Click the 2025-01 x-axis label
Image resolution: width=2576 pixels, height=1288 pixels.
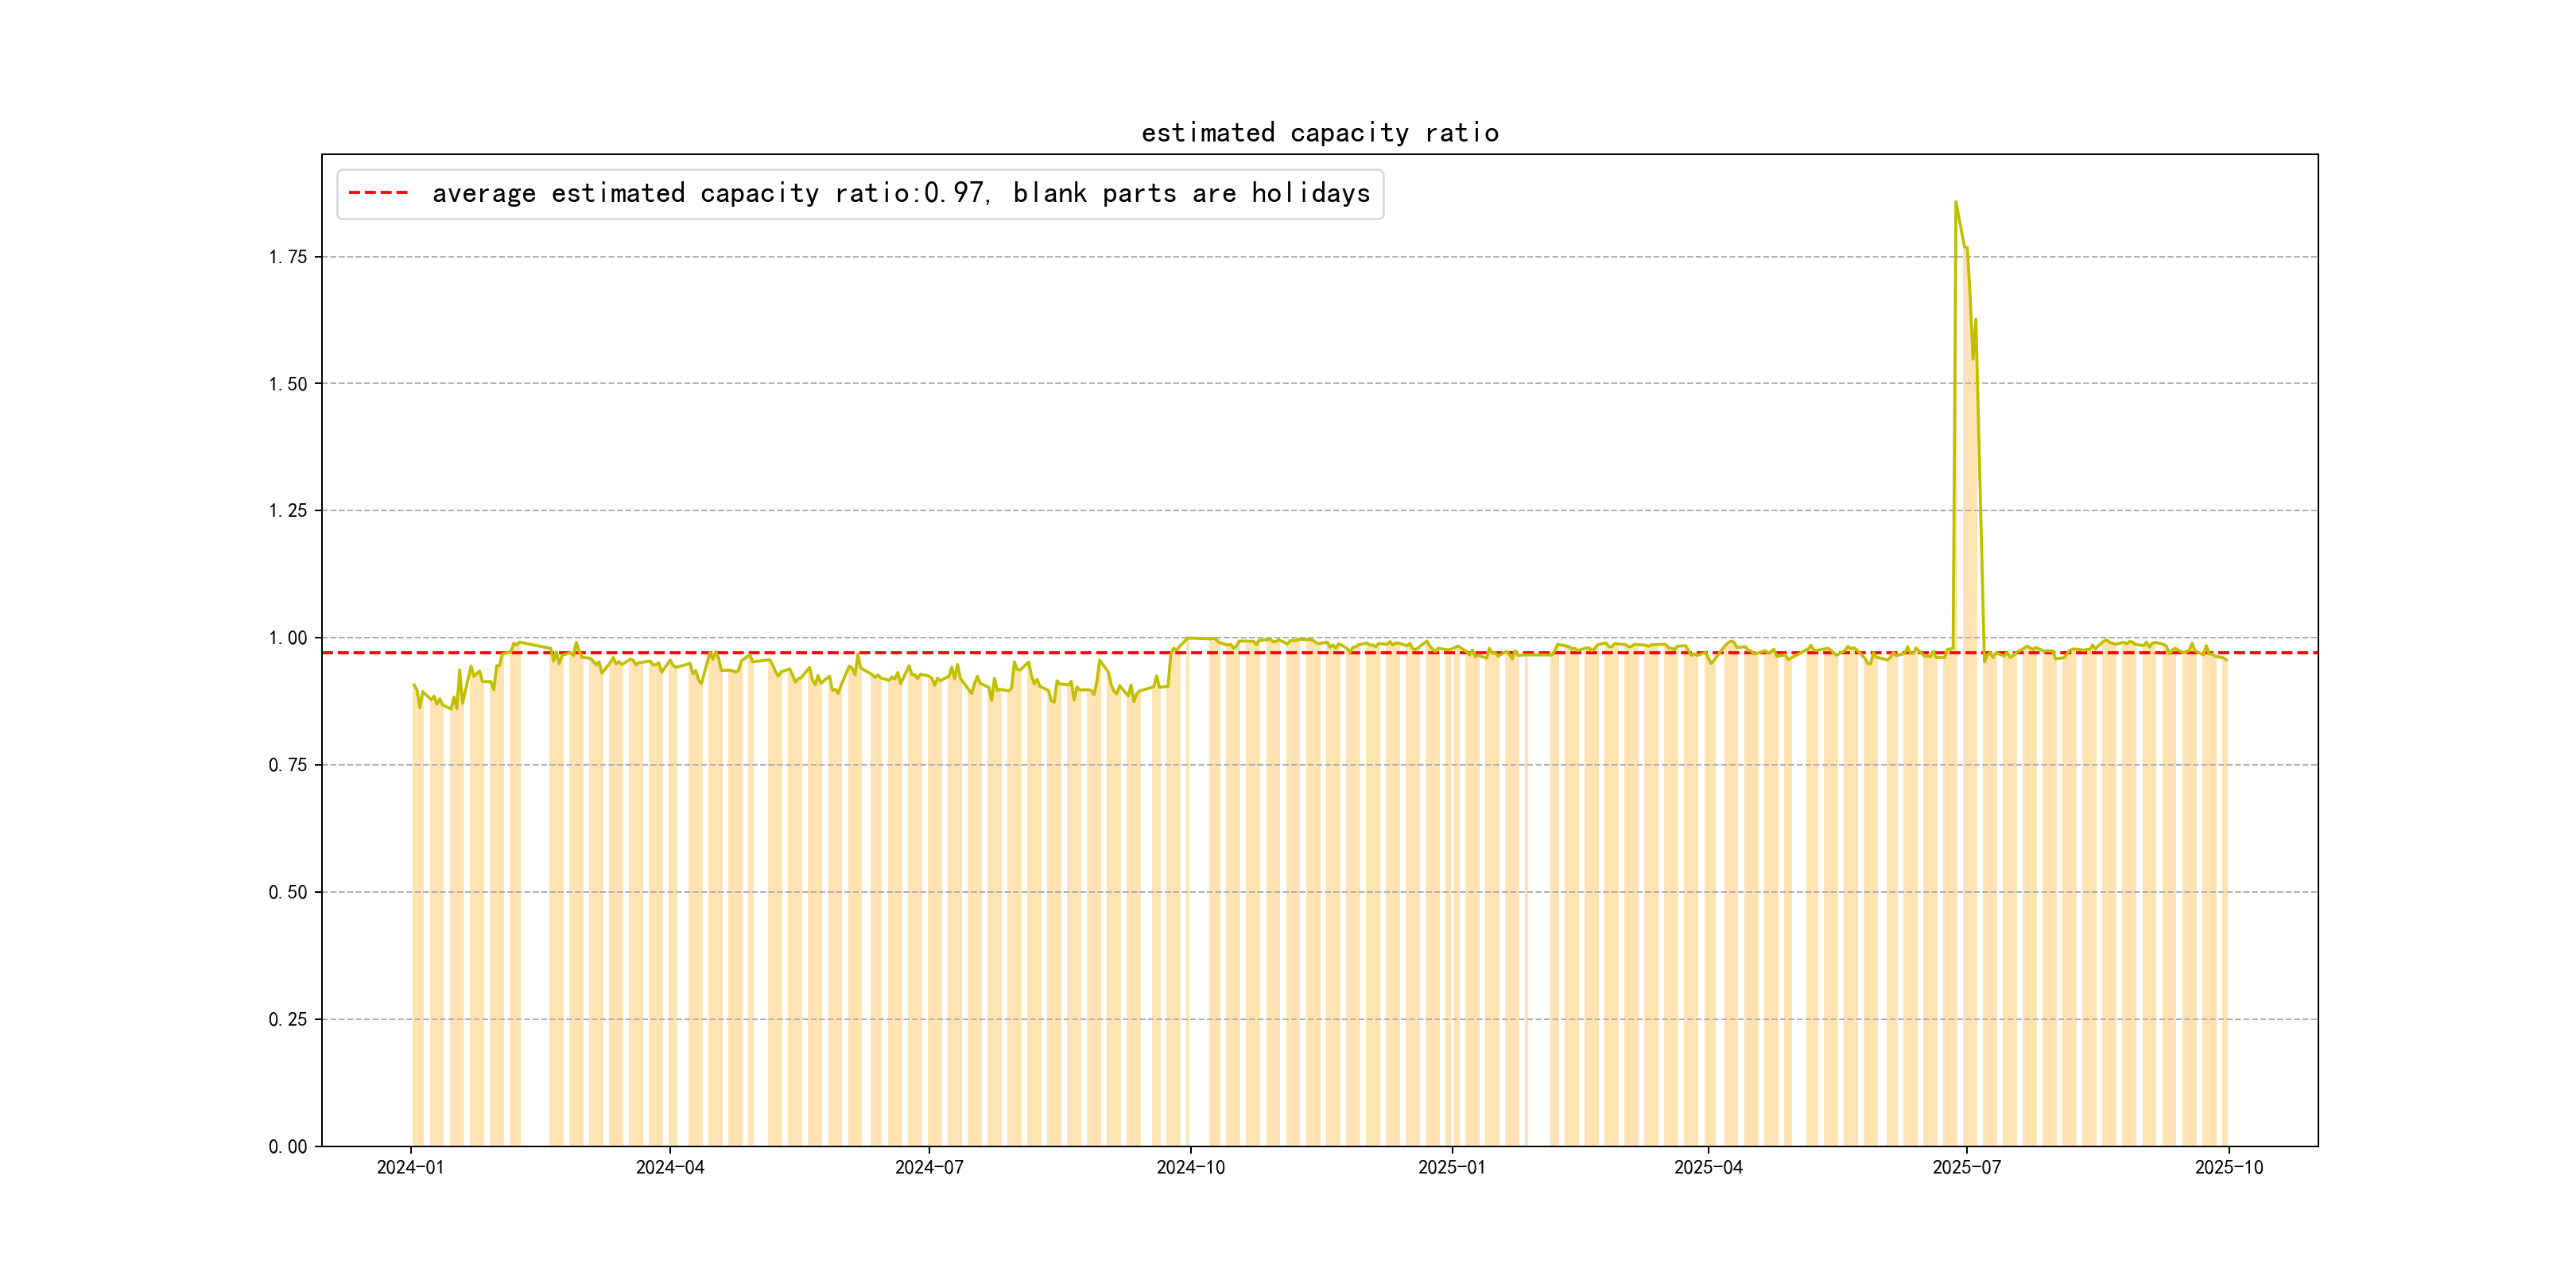1451,1167
